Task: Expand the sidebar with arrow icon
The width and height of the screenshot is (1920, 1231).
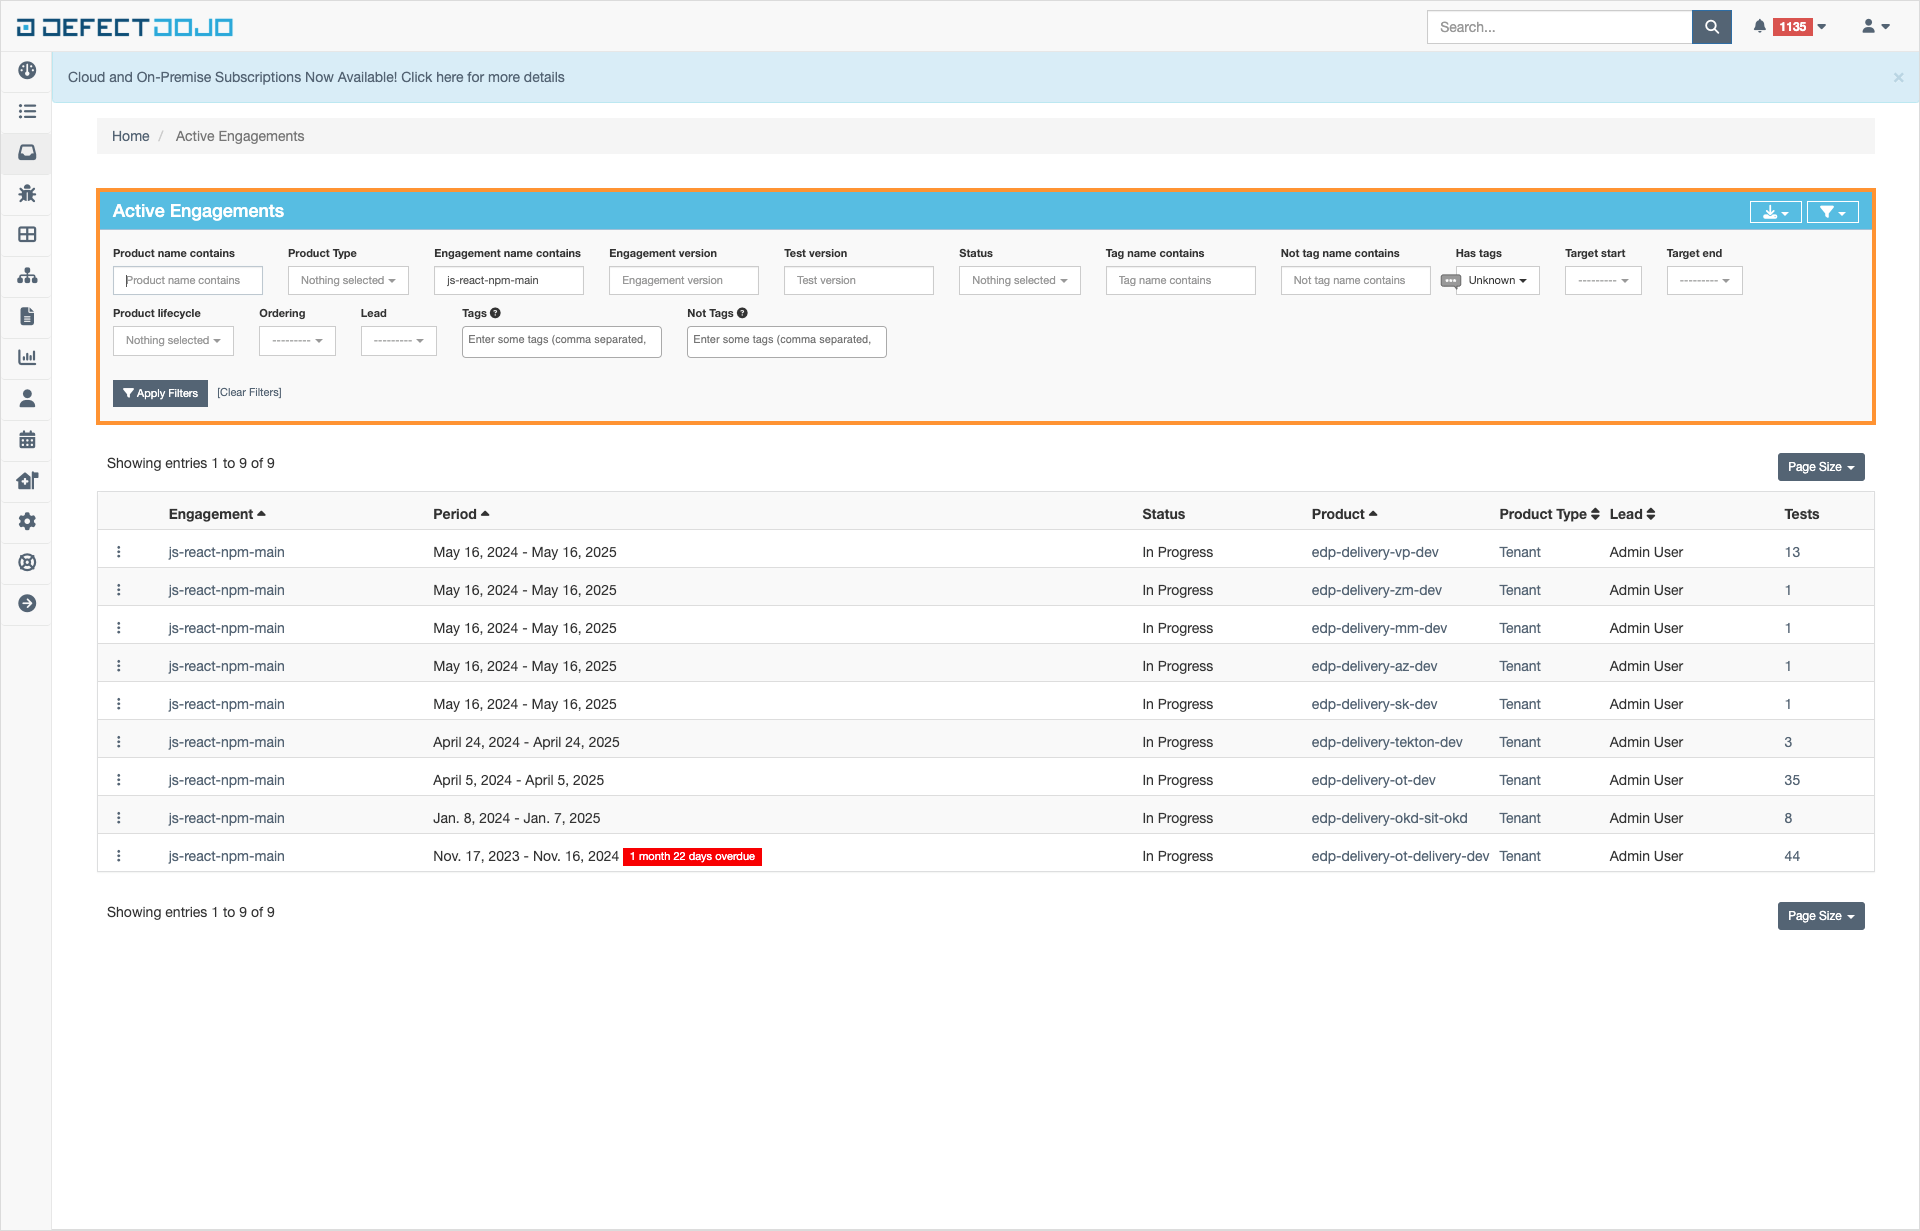Action: (27, 603)
